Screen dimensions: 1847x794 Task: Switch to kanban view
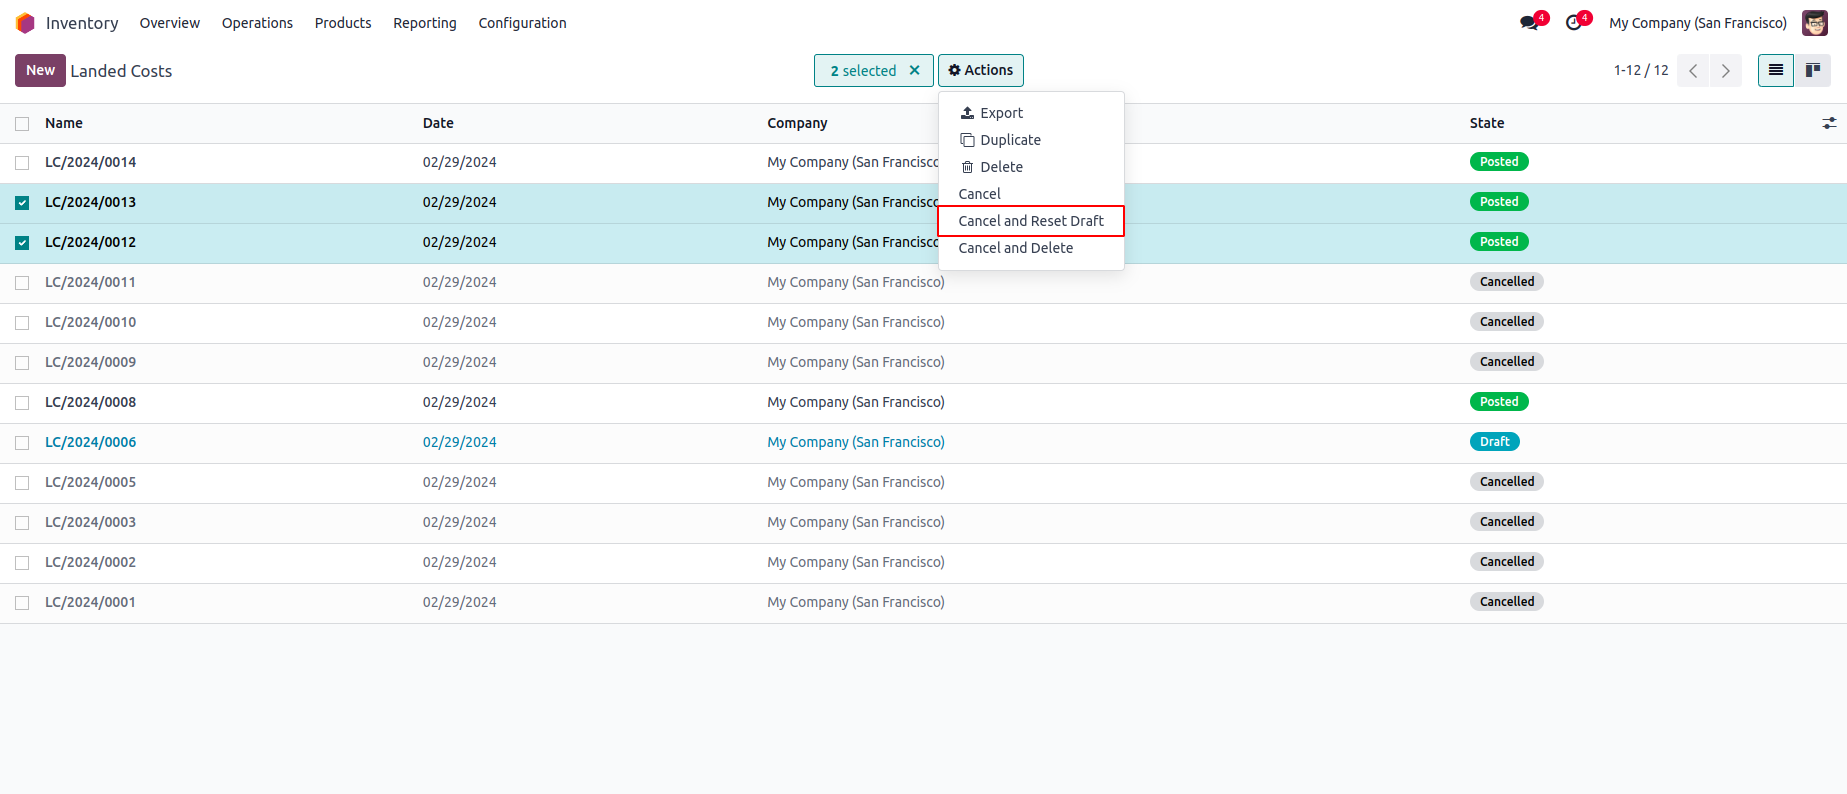click(x=1812, y=71)
